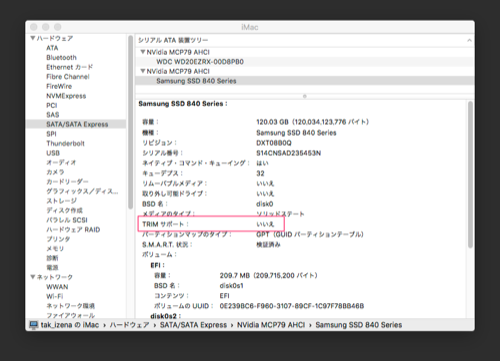
Task: Click the queue depth value 32
Action: [260, 173]
